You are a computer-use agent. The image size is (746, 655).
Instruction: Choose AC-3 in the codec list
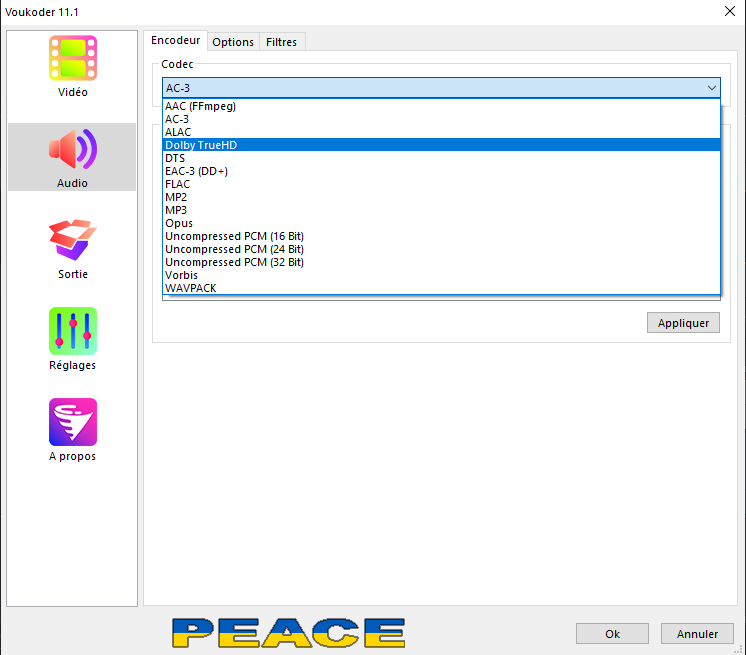(441, 119)
